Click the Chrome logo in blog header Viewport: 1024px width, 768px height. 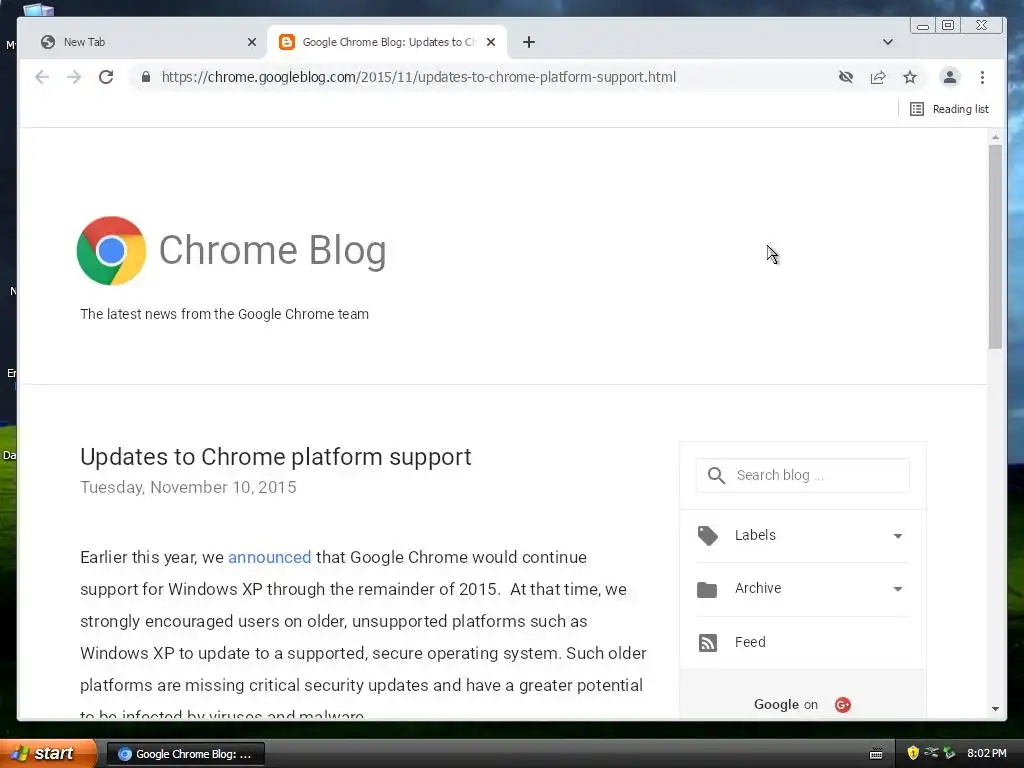(111, 251)
